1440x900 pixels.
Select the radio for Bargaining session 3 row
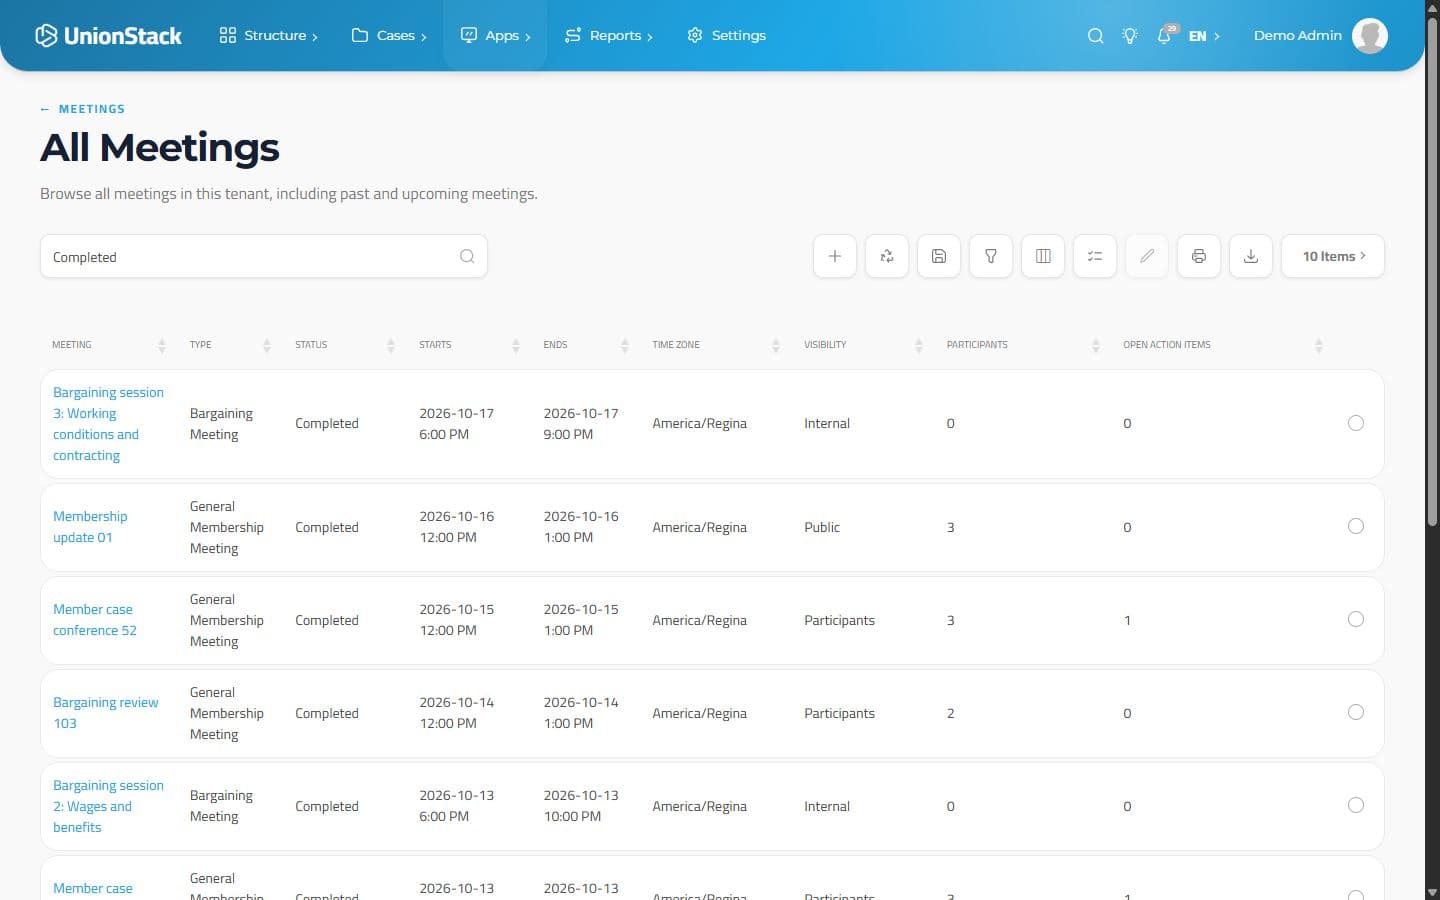coord(1356,423)
